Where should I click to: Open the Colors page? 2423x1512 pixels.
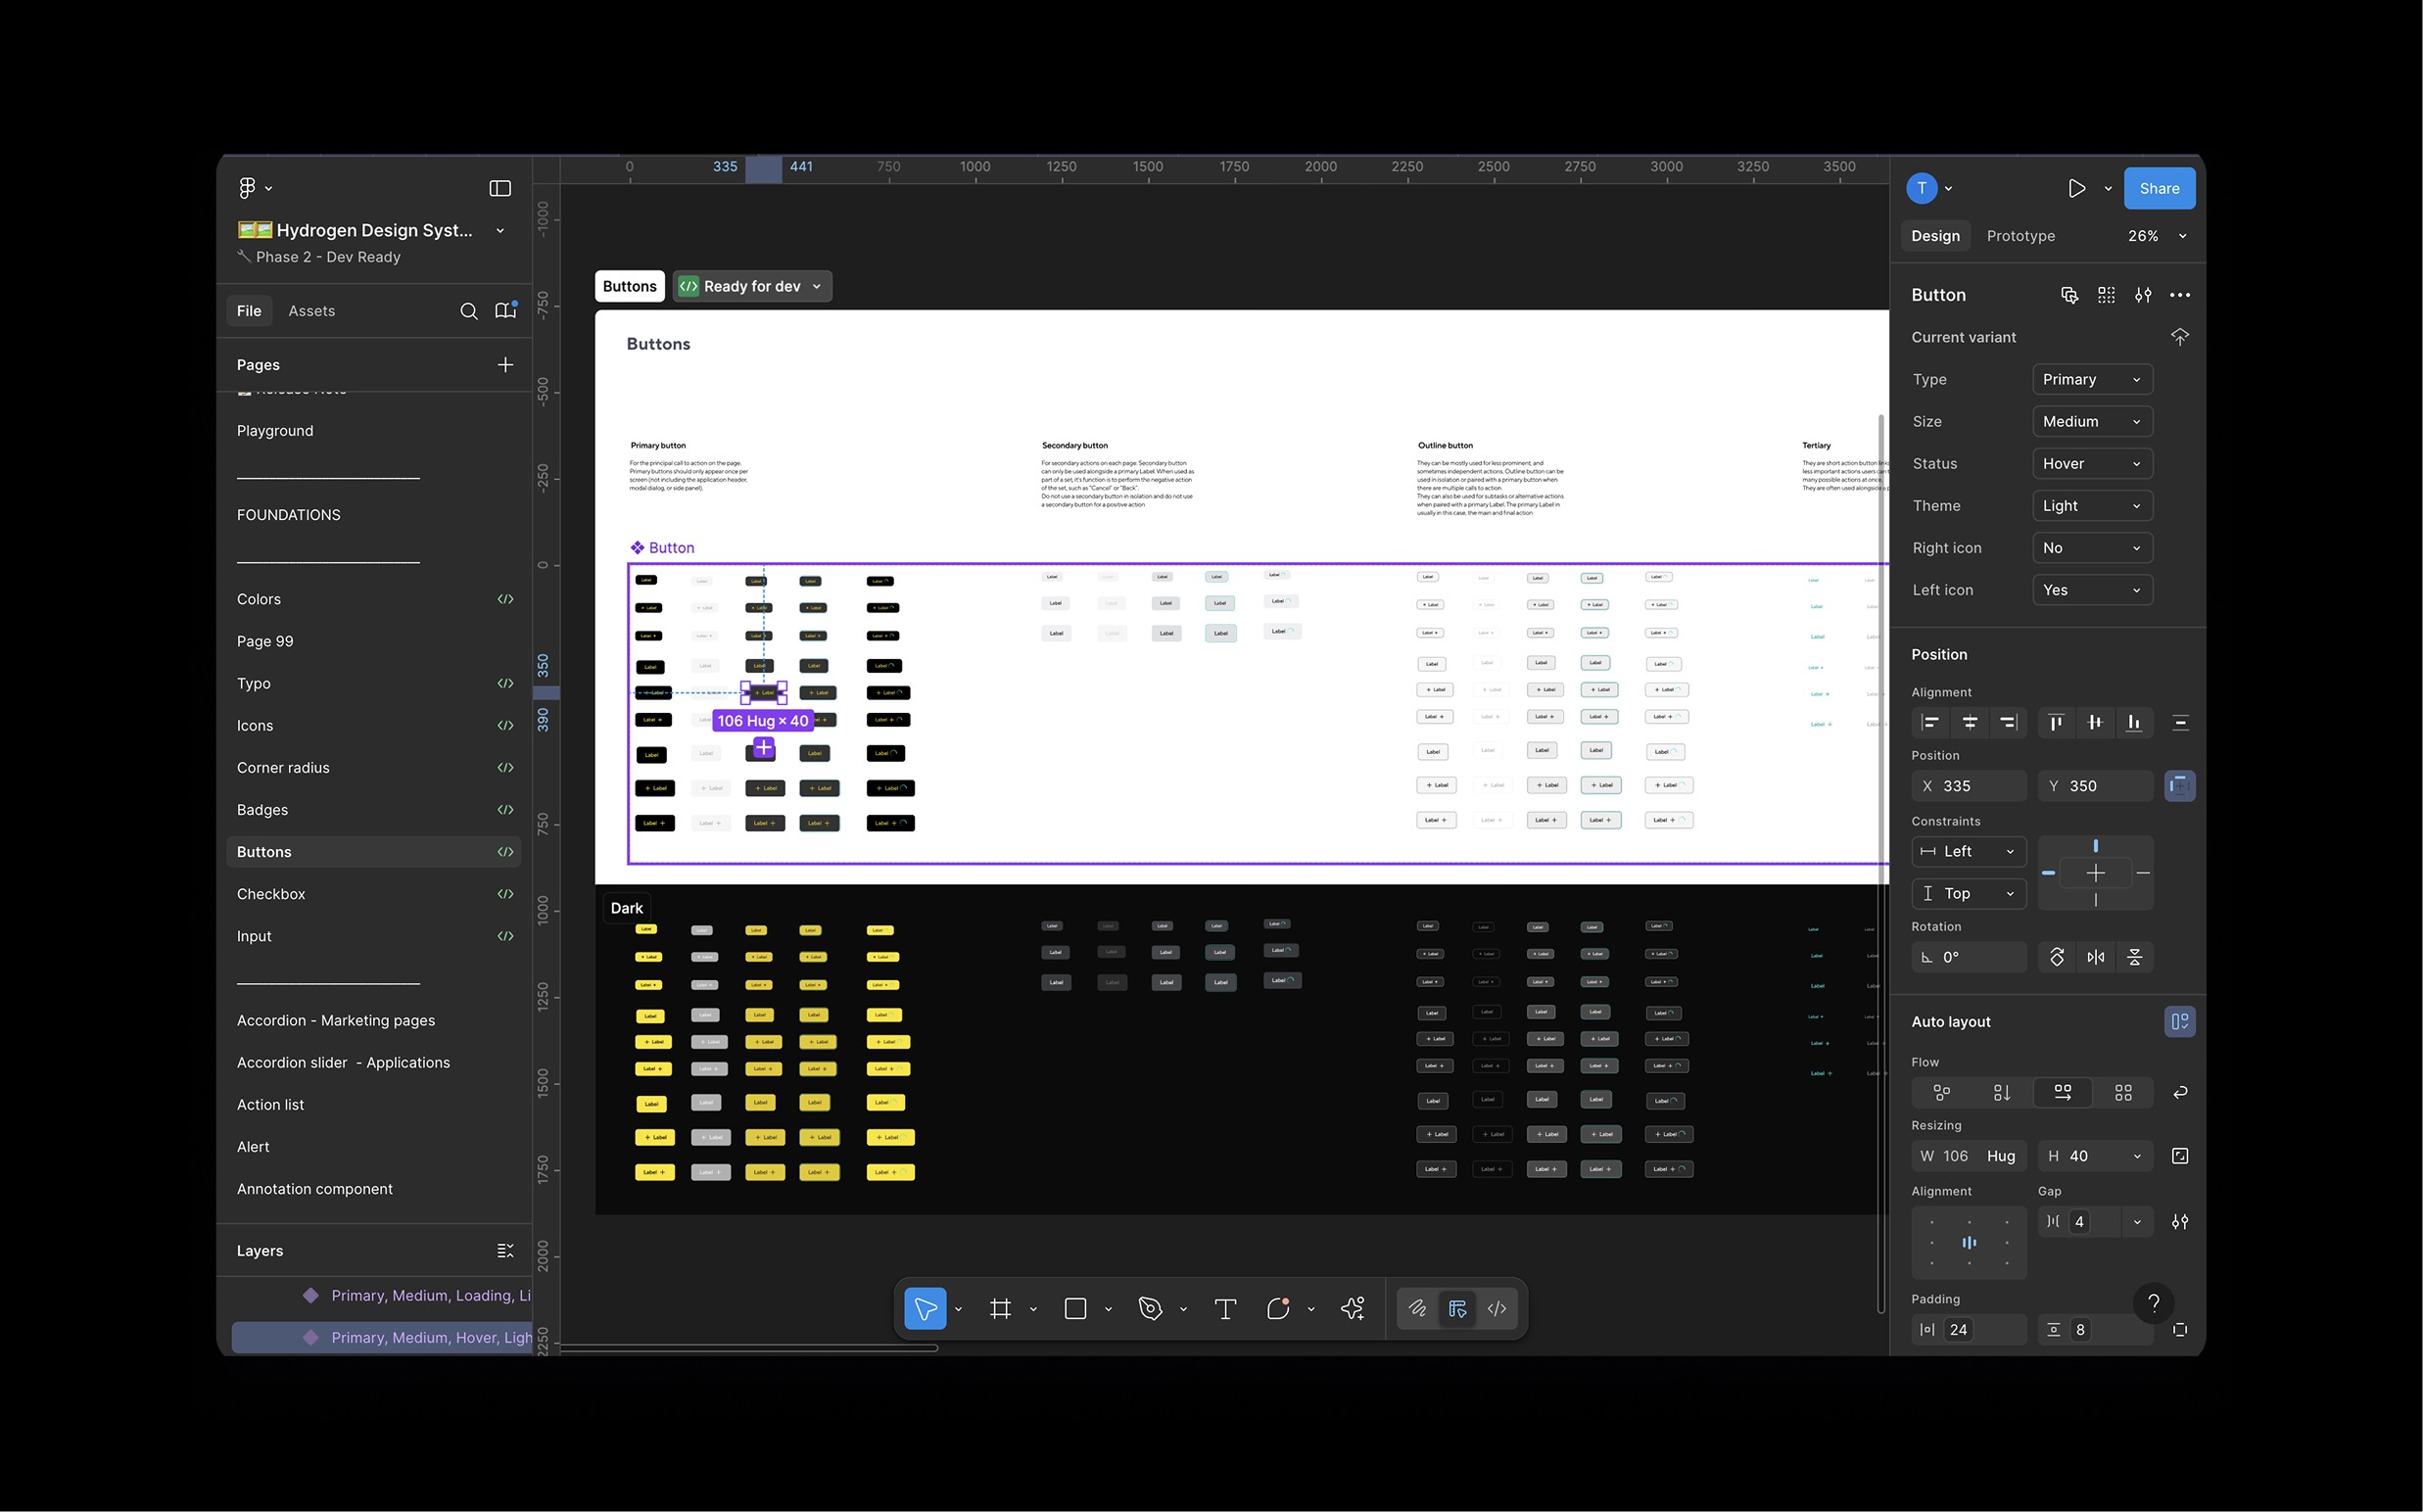374,599
